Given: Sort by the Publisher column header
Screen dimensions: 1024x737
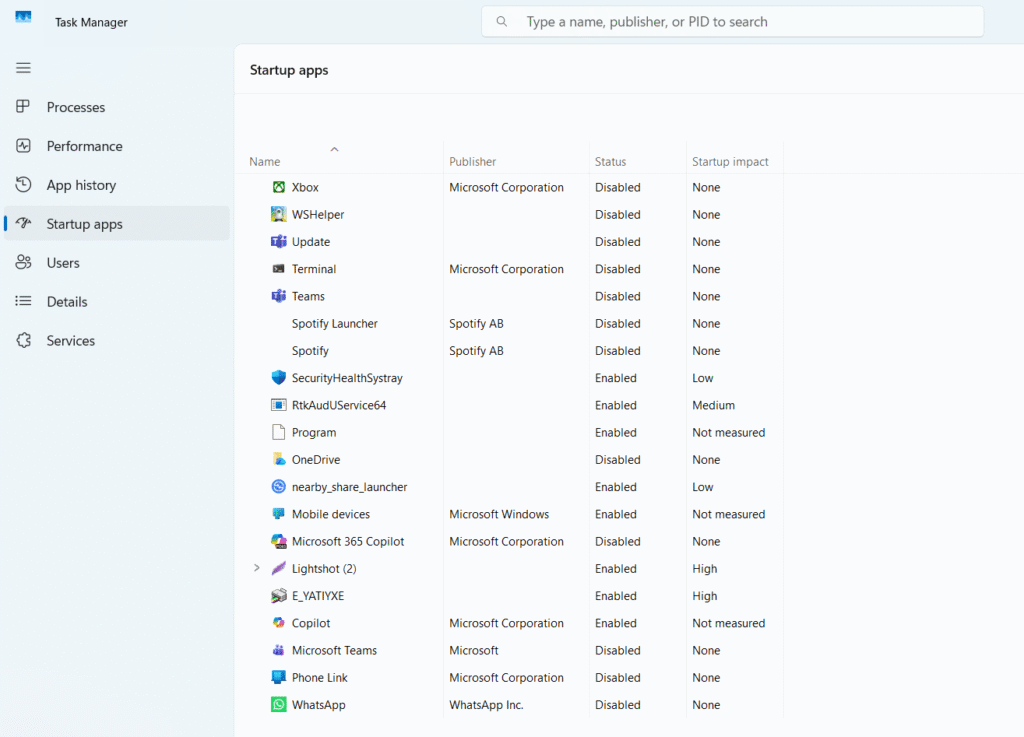Looking at the screenshot, I should click(x=472, y=161).
